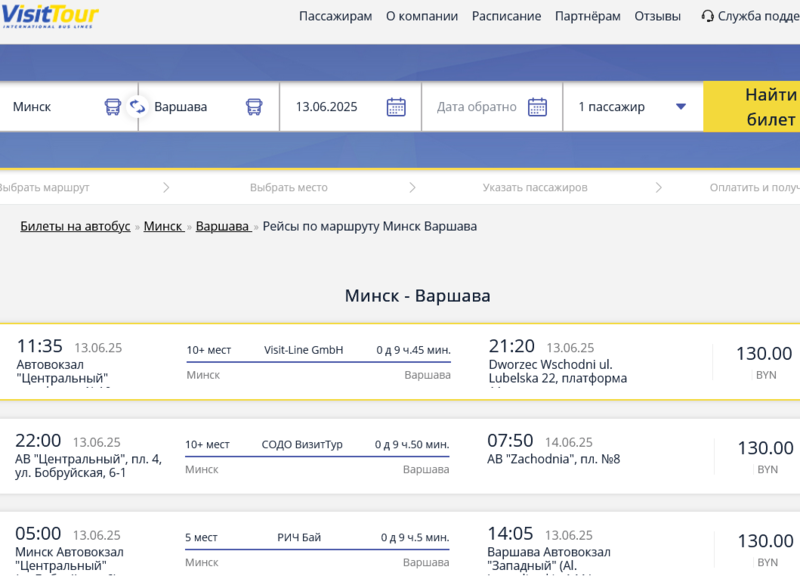Screen dimensions: 800x579
Task: Follow the Билеты на автобус breadcrumb link
Action: [75, 226]
